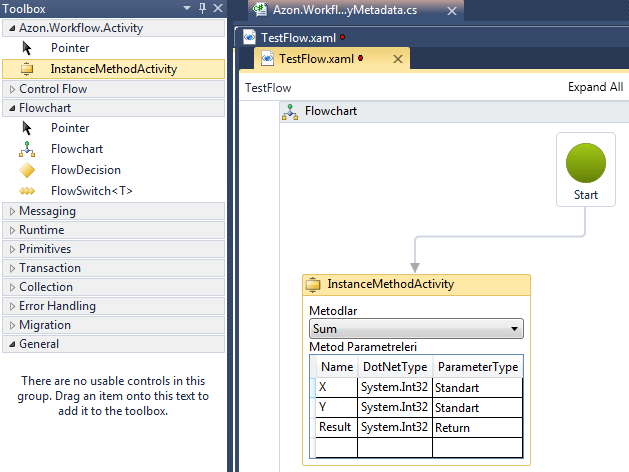Select Pointer under Azon.Workflow.Activity group
Image resolution: width=629 pixels, height=472 pixels.
click(69, 48)
